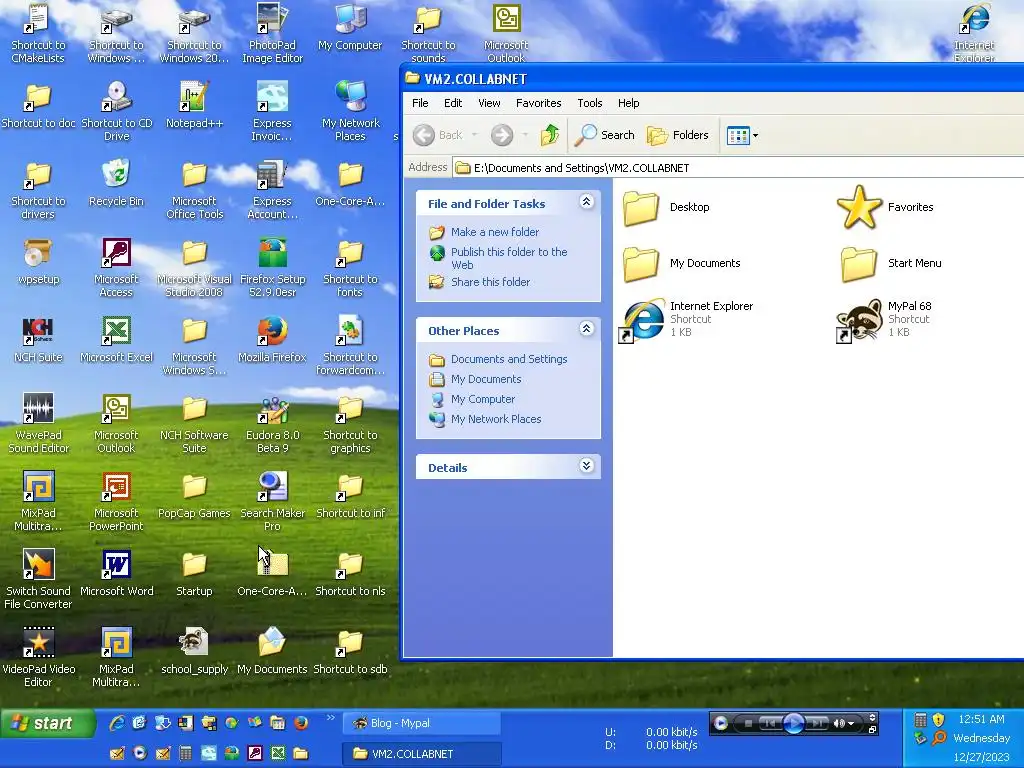Open the Favorites star folder
The height and width of the screenshot is (768, 1024).
886,207
